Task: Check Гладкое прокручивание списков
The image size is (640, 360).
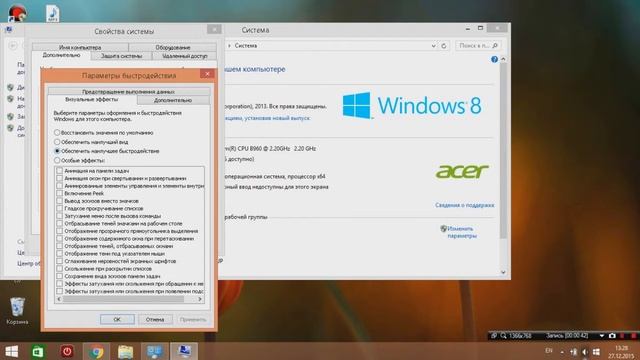Action: point(60,208)
